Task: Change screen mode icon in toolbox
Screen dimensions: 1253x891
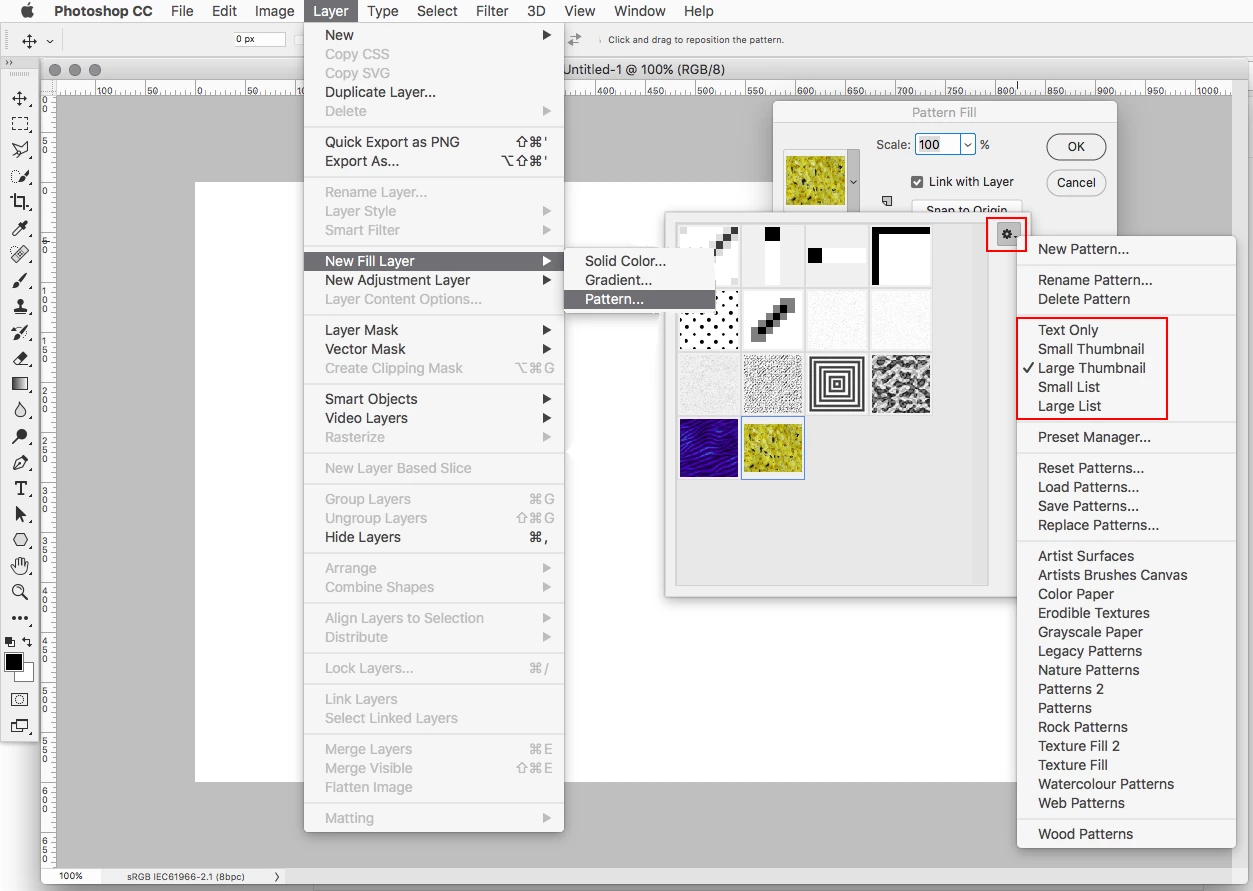Action: coord(20,726)
